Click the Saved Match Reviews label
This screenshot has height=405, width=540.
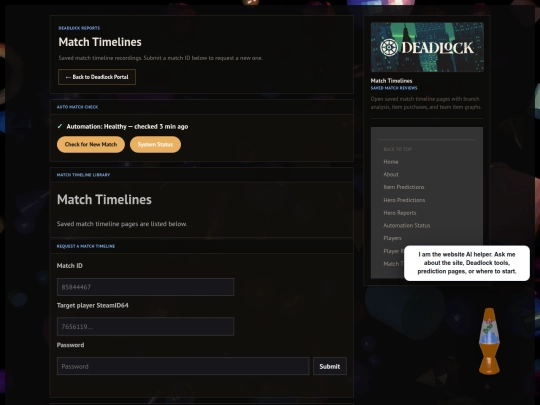pyautogui.click(x=394, y=88)
